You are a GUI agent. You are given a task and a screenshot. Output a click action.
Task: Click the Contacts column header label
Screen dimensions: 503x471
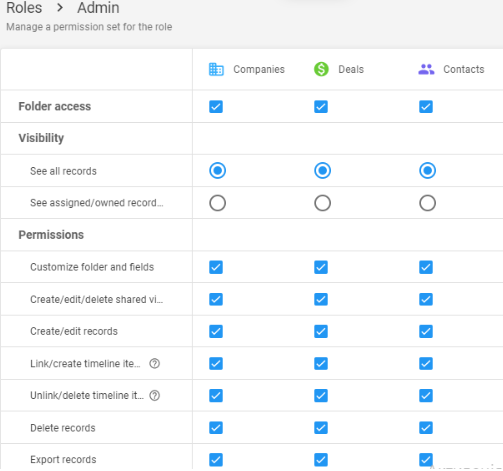(464, 69)
